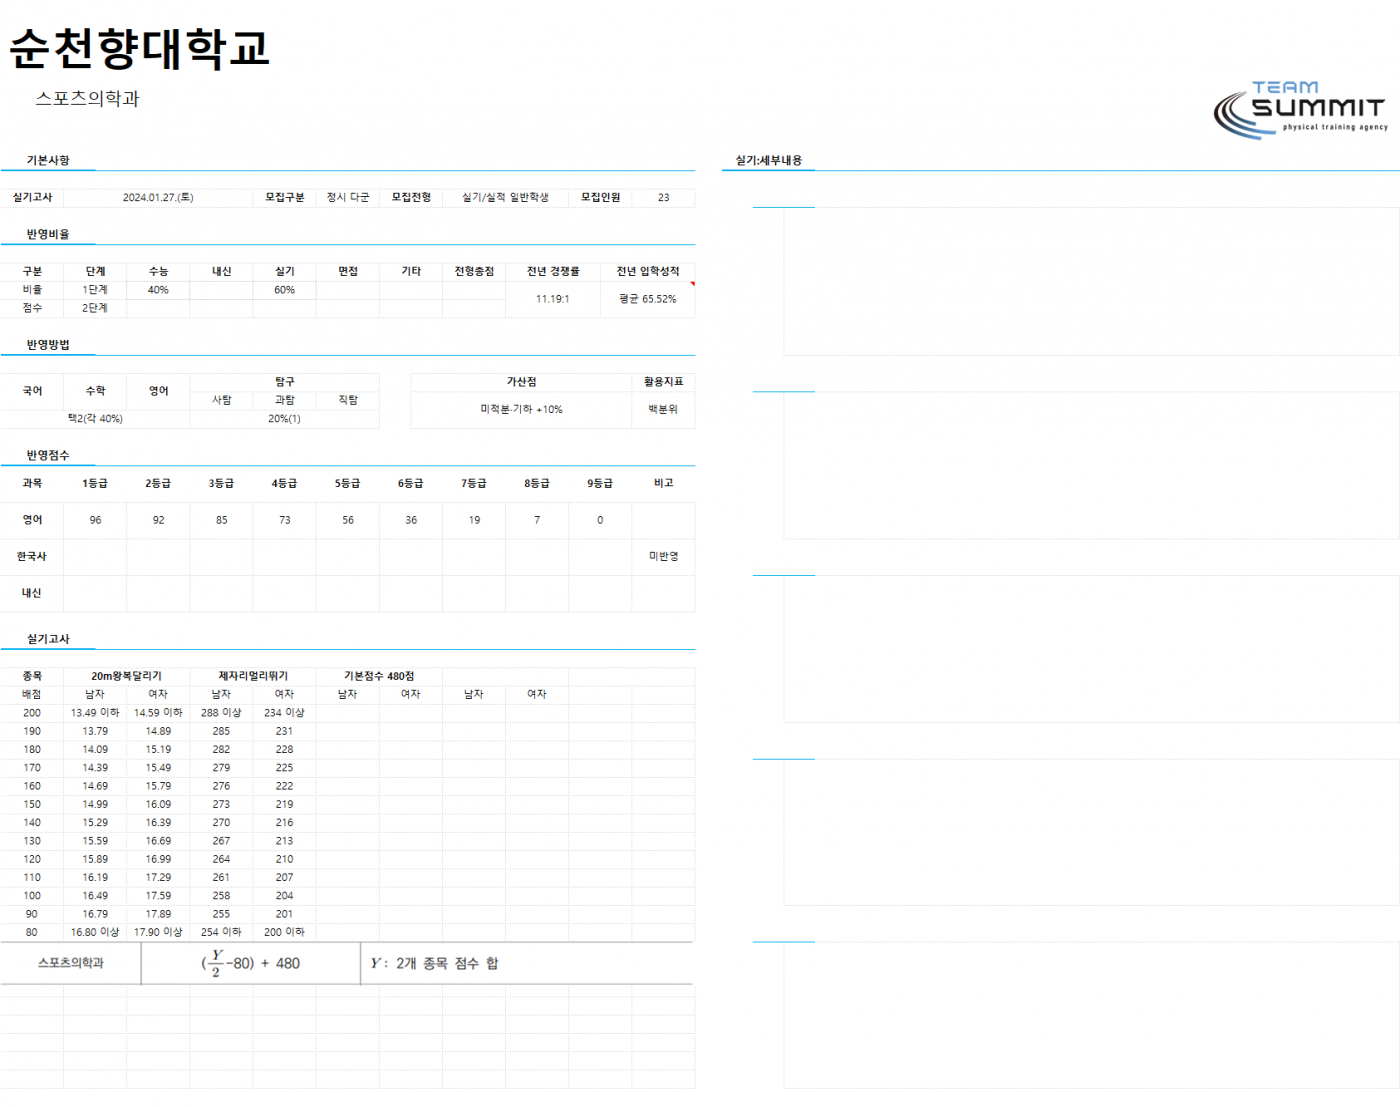Click the competition rate value 11.19:1

click(x=553, y=299)
